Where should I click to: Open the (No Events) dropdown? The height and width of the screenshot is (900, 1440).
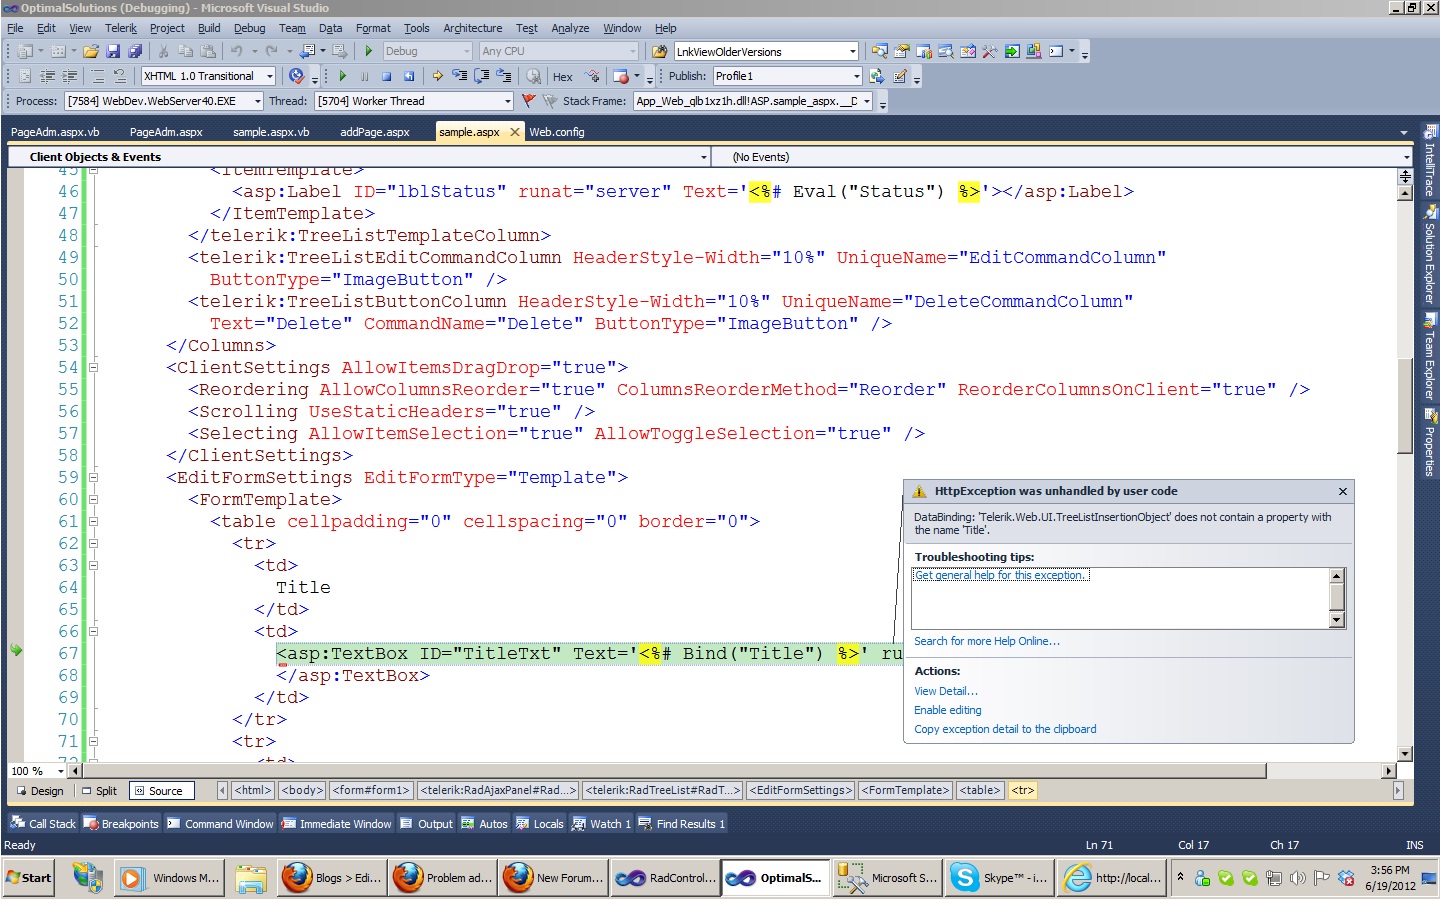pyautogui.click(x=1062, y=157)
